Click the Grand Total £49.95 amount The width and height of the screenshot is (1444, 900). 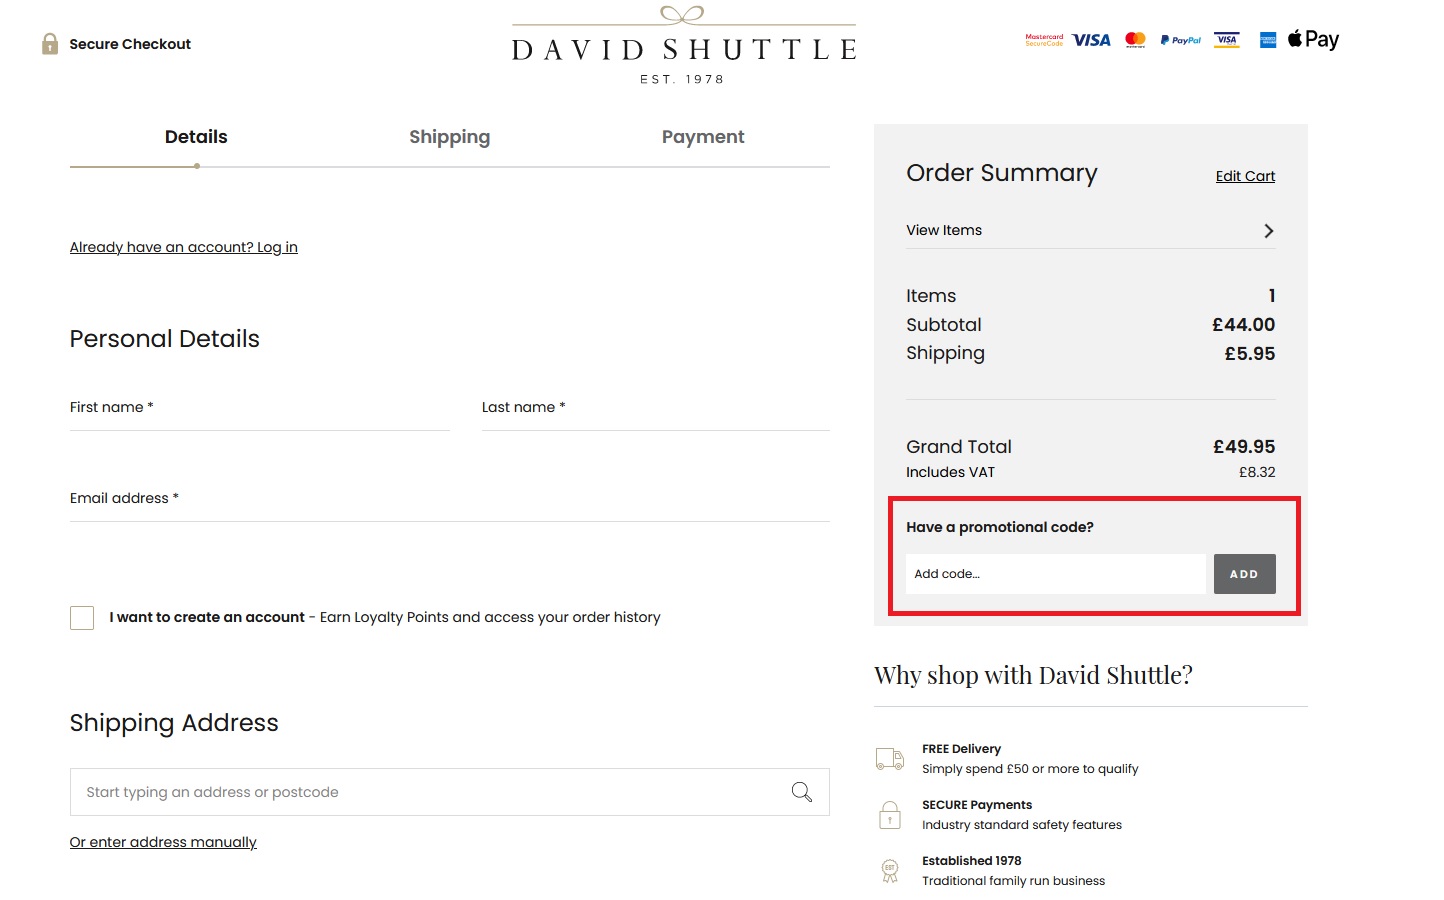pos(1244,447)
